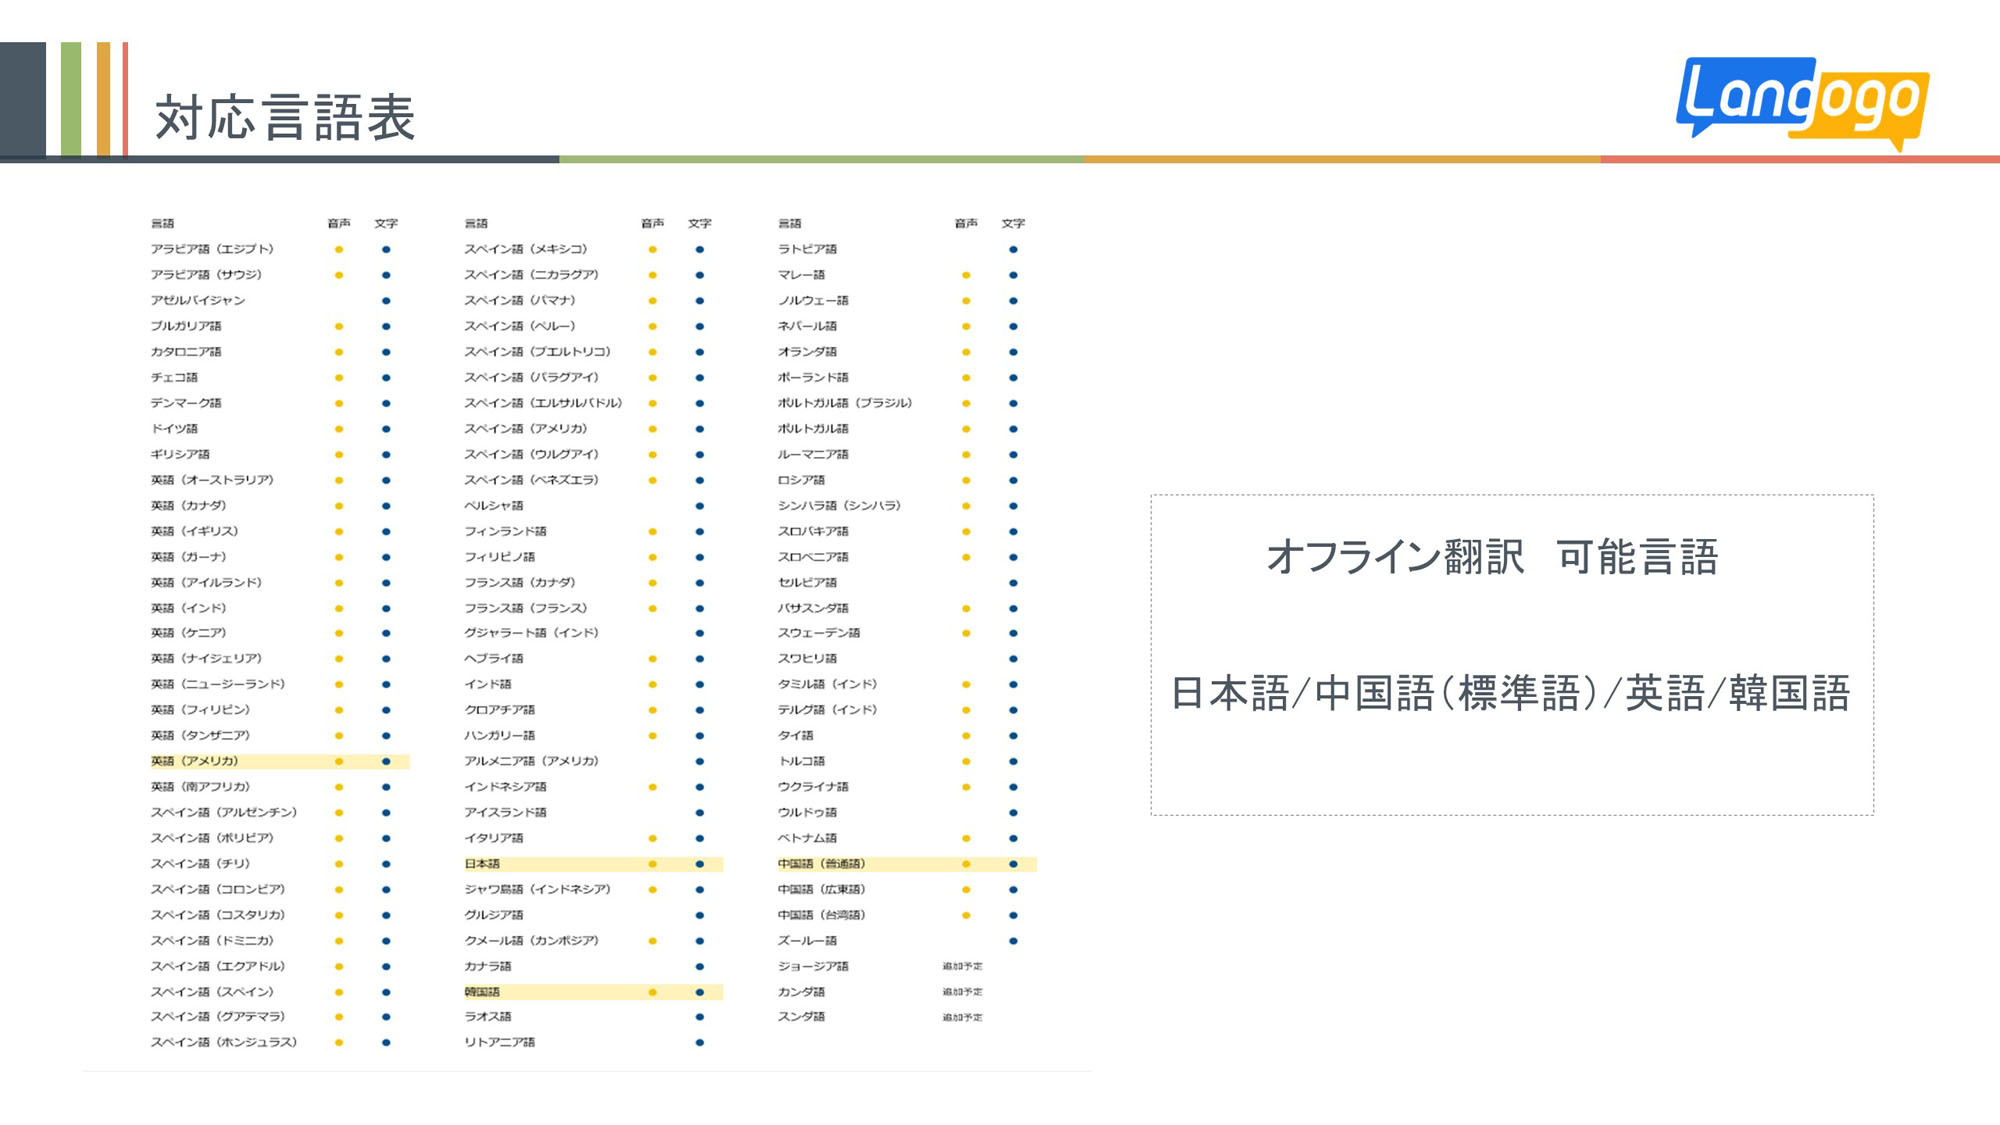Click the 追加予定 note beside カンダ語
The height and width of the screenshot is (1125, 2000).
tap(962, 992)
